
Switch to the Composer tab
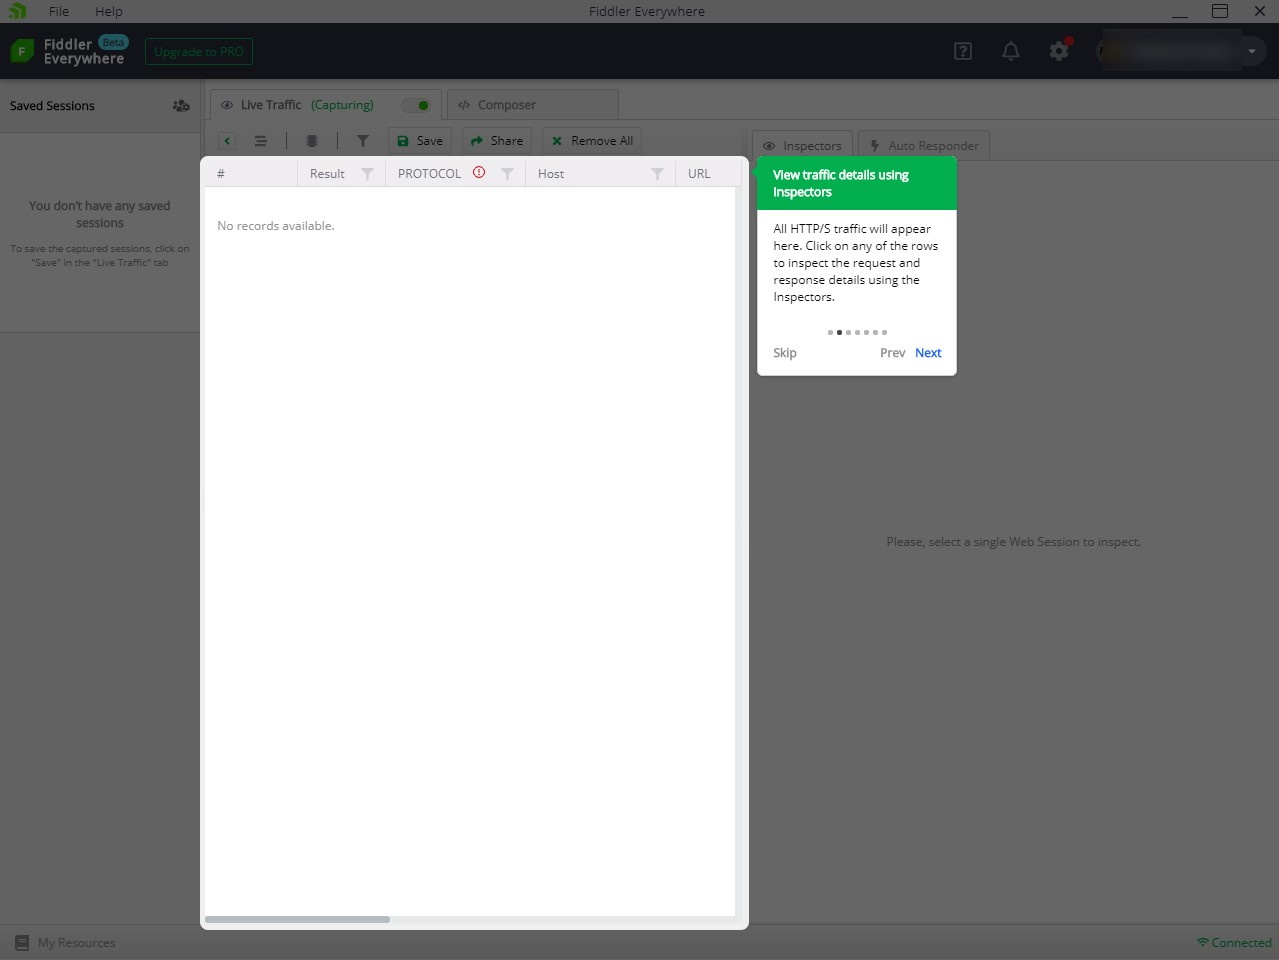point(533,104)
